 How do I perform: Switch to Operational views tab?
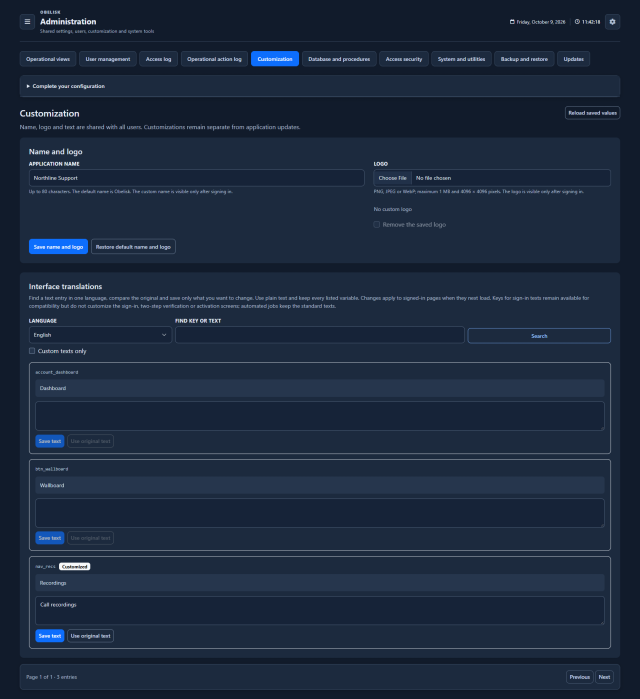[x=48, y=59]
